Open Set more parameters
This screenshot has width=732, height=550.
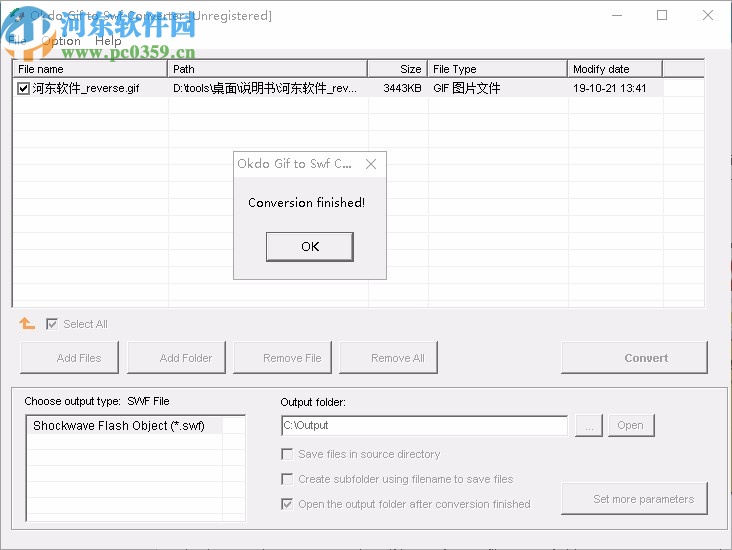(x=634, y=499)
